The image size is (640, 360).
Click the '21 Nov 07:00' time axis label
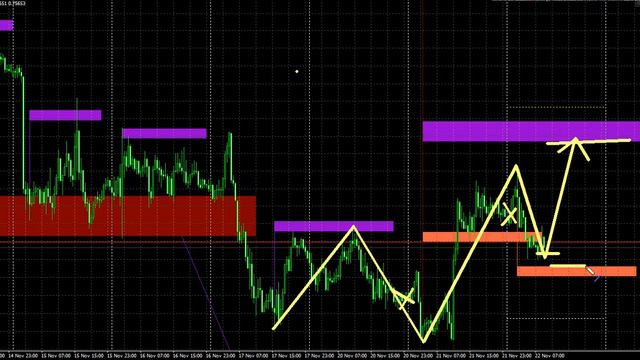[451, 356]
